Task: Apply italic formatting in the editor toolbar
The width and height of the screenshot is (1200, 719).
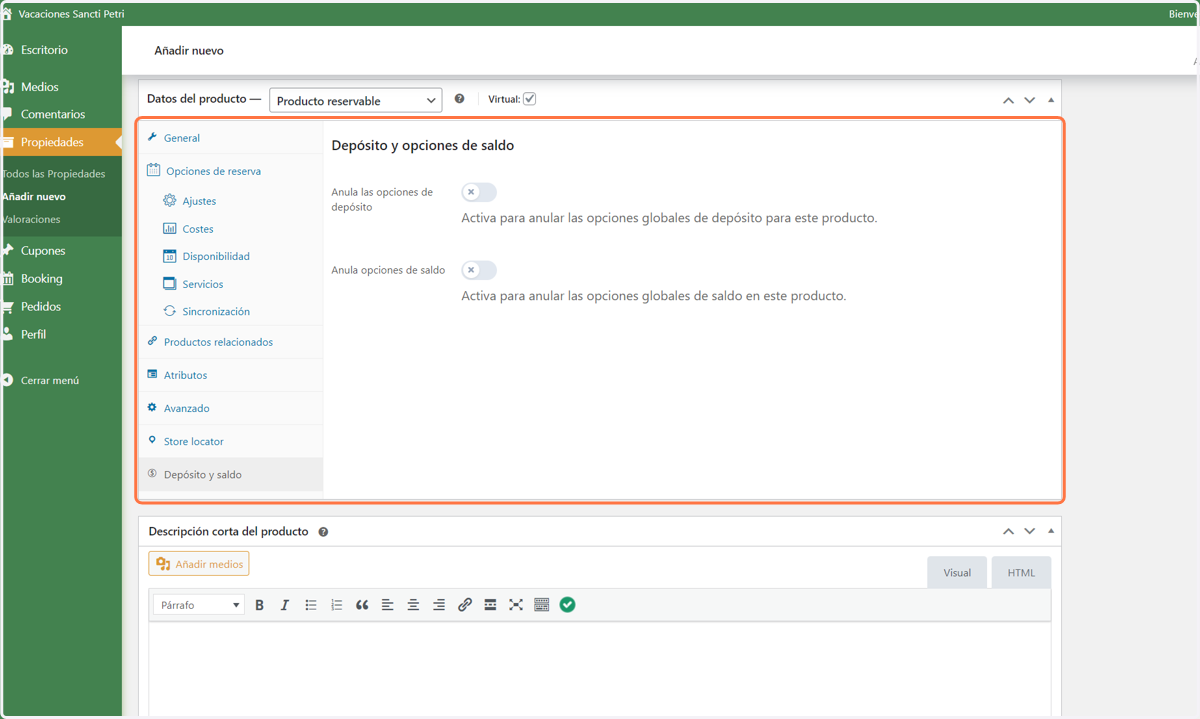Action: [x=285, y=605]
